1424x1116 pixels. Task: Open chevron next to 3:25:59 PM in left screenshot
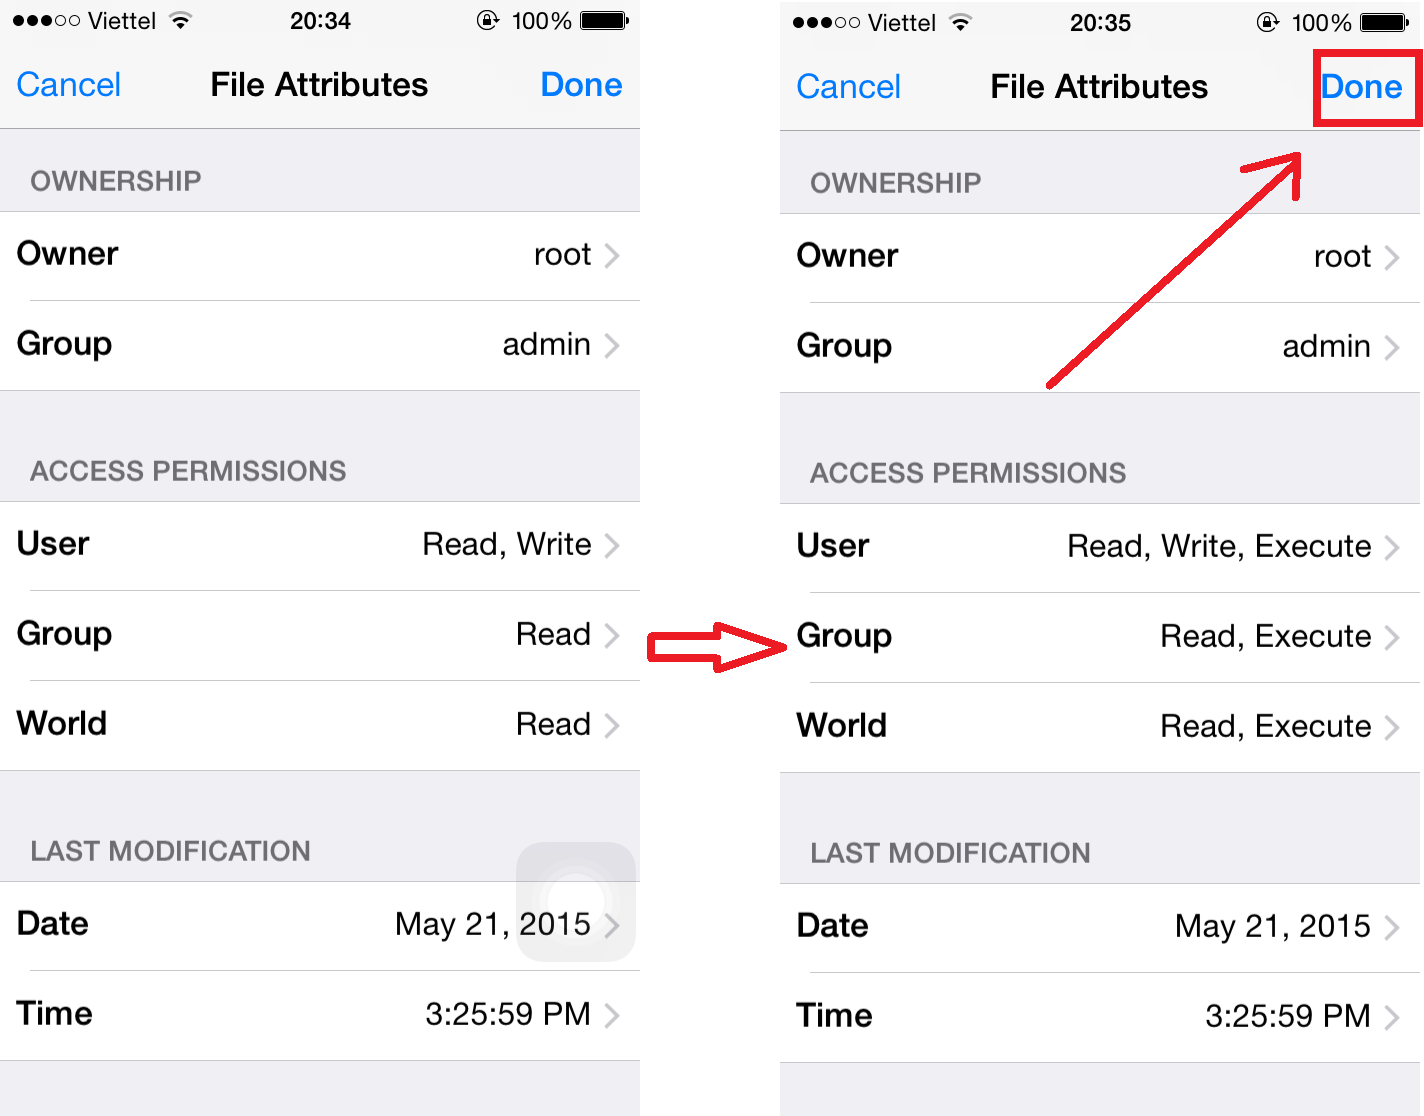(x=612, y=1016)
